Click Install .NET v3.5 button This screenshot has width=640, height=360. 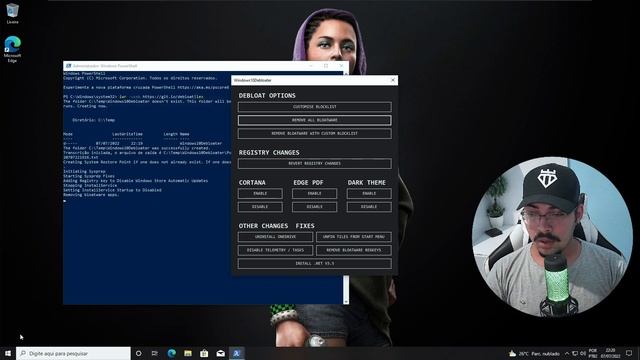[x=314, y=263]
